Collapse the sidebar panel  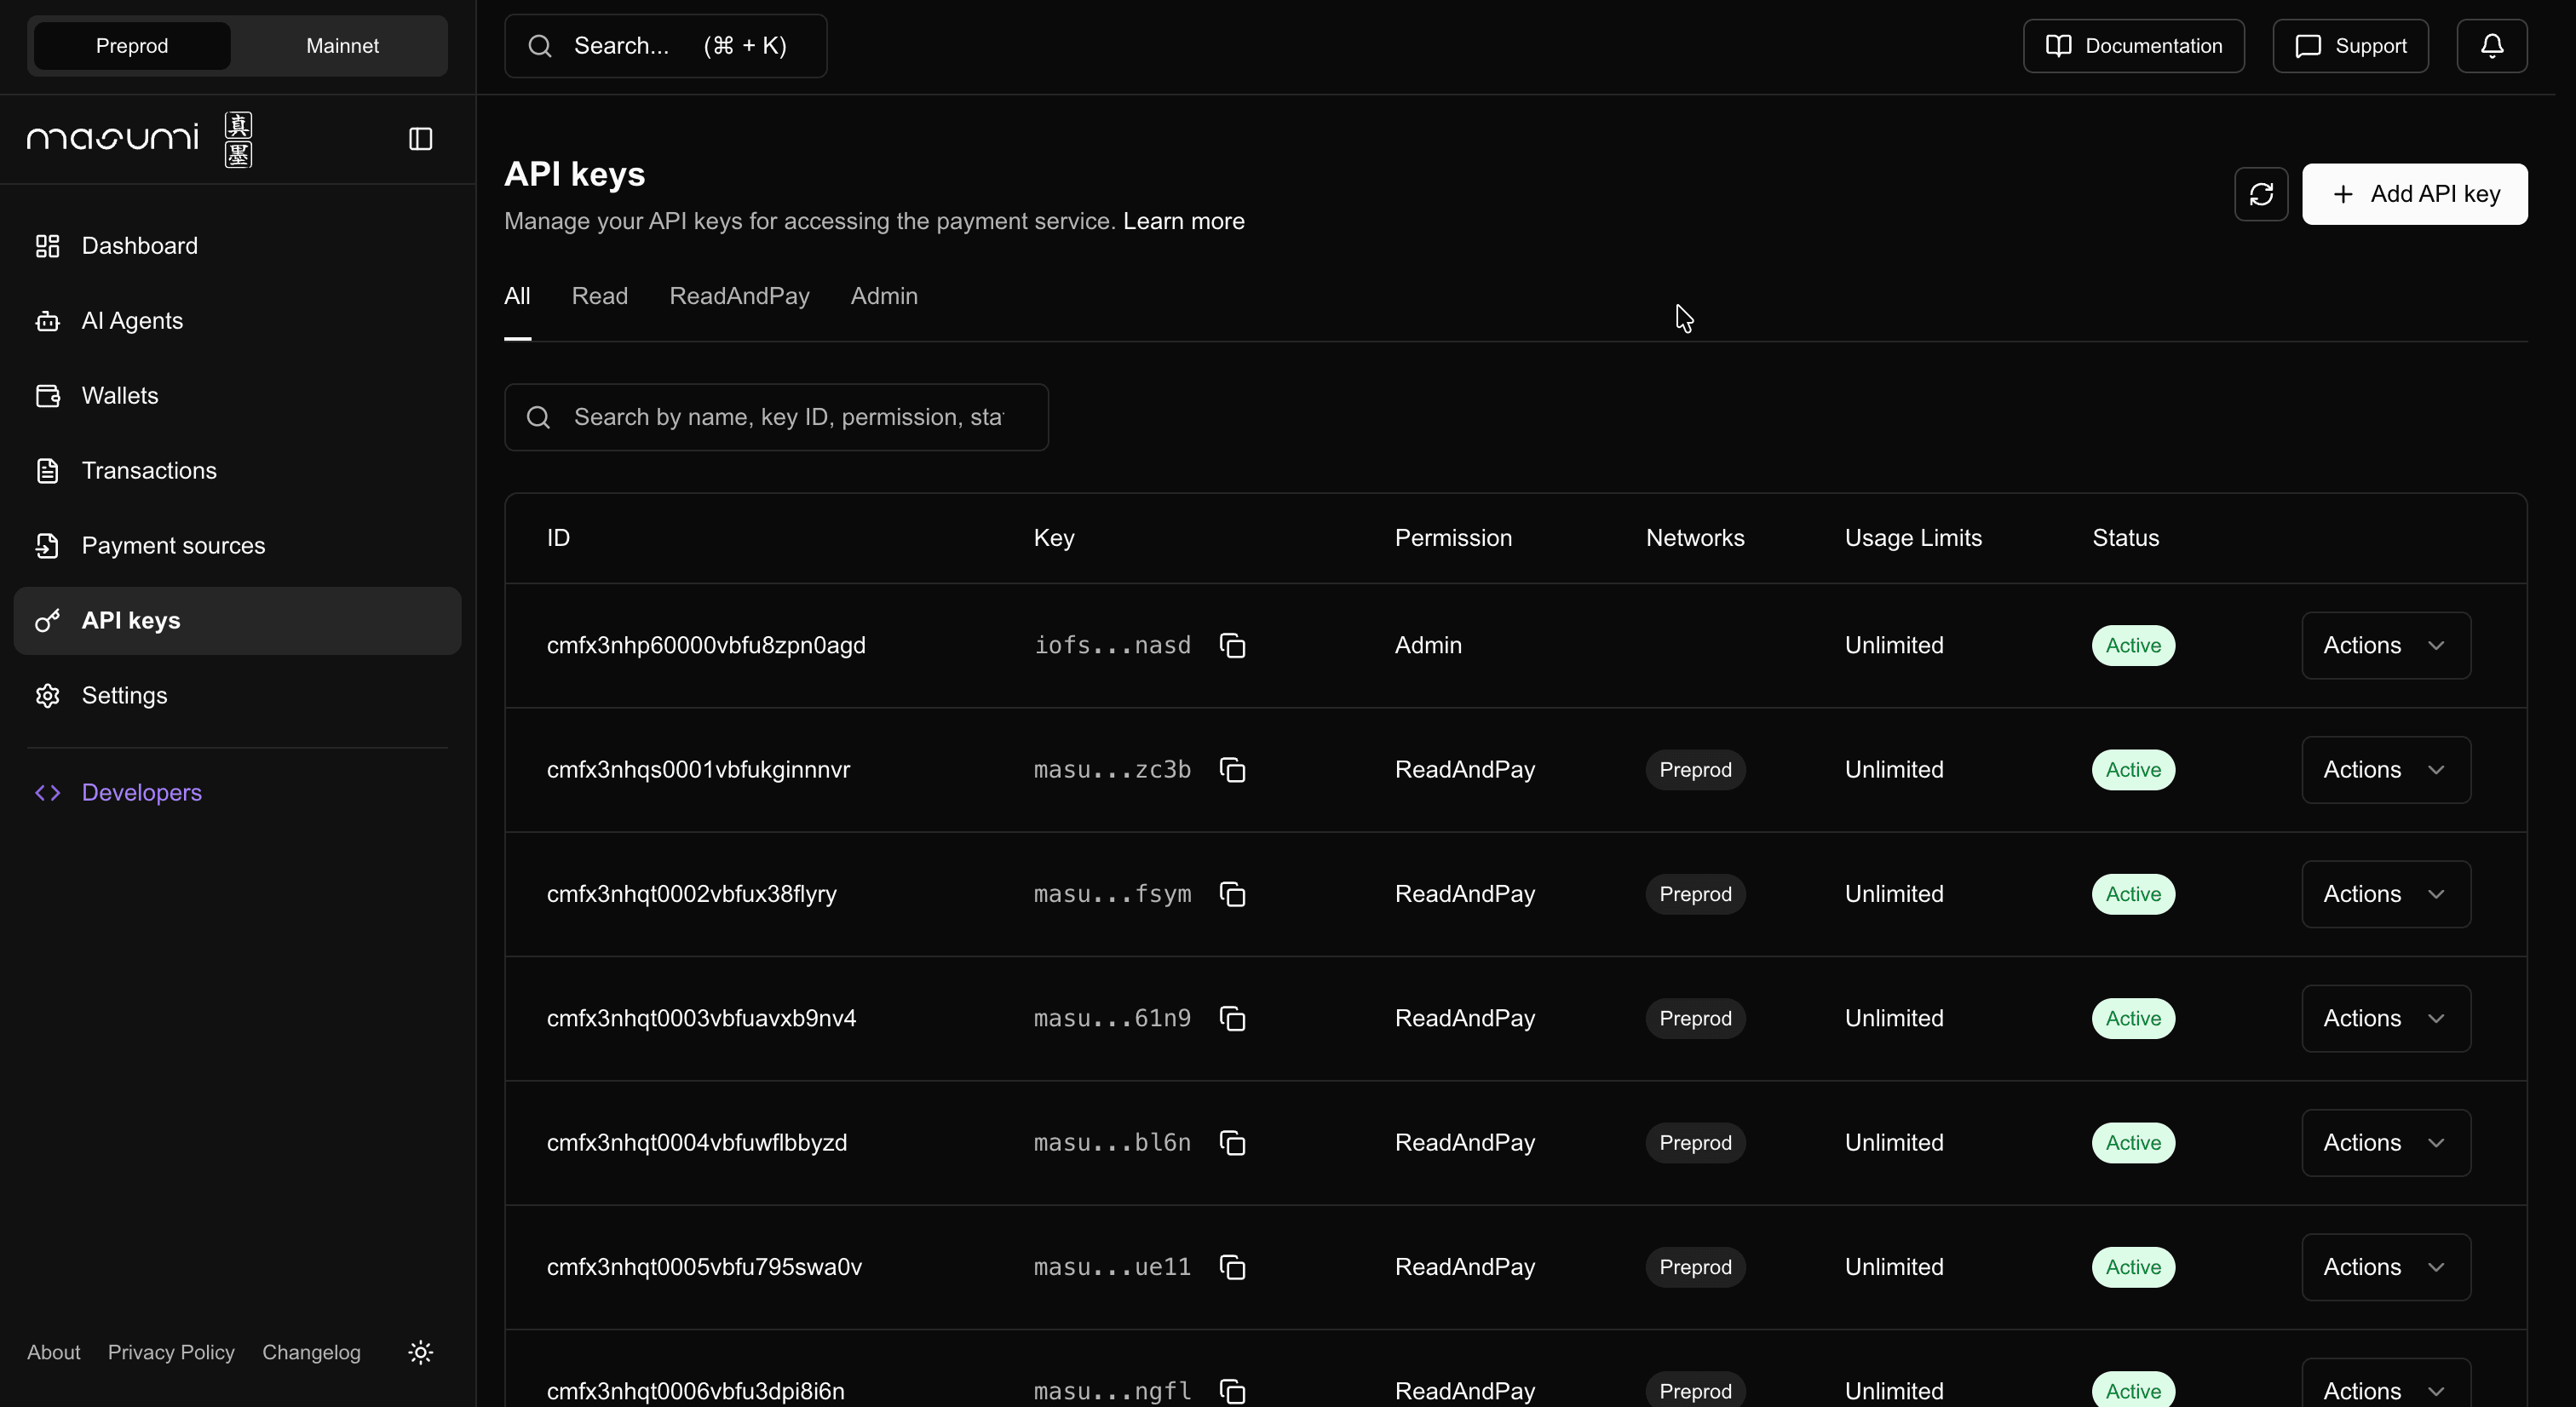pos(419,139)
